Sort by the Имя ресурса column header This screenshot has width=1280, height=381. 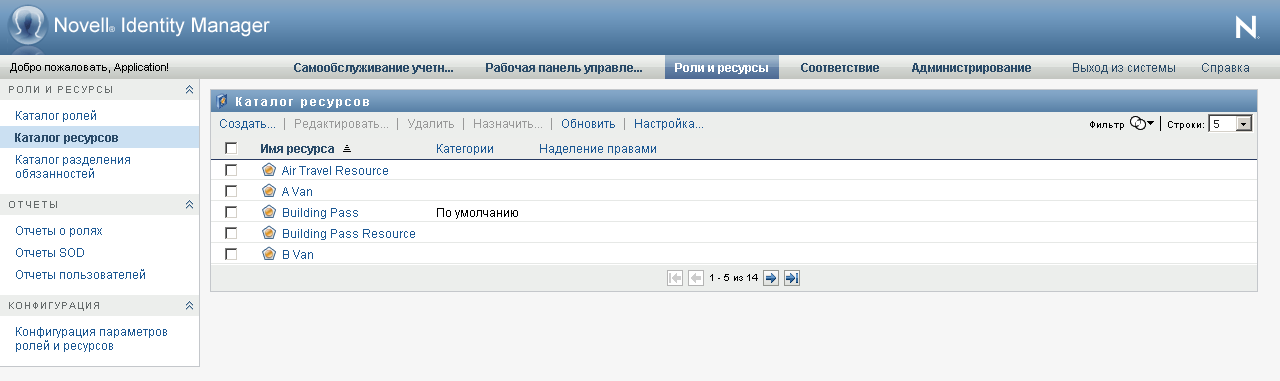pos(297,149)
